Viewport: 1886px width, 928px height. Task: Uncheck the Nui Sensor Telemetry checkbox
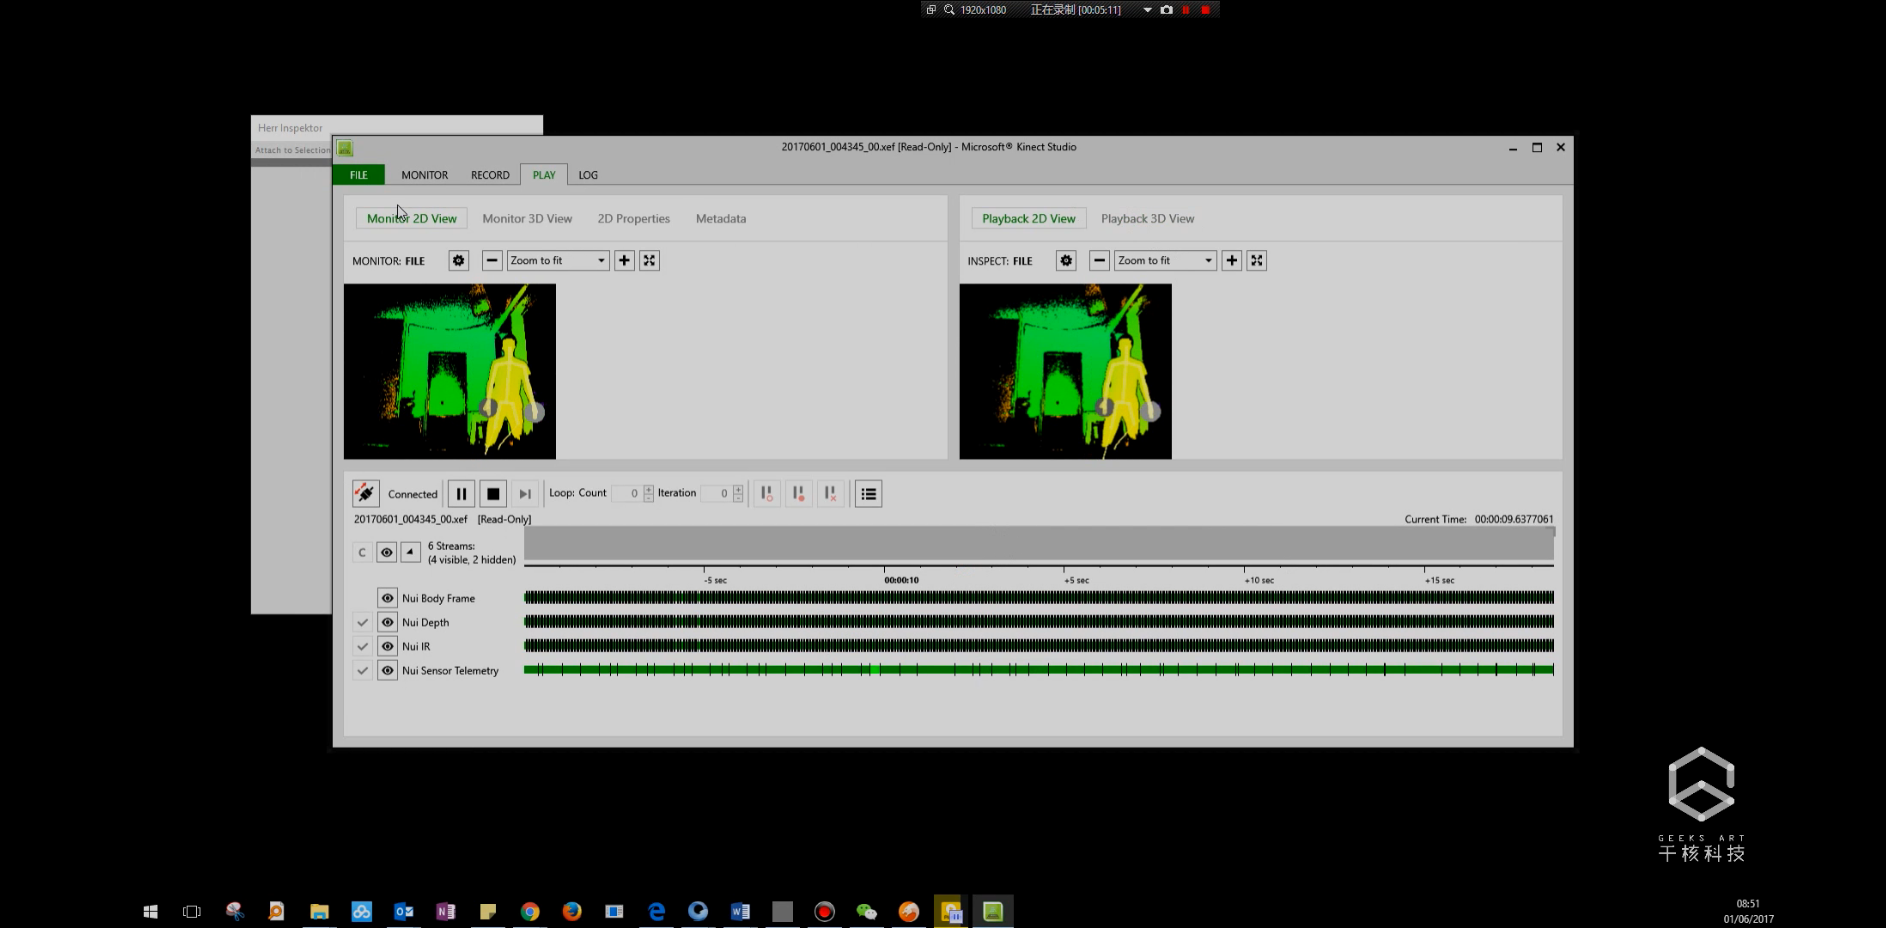coord(363,670)
